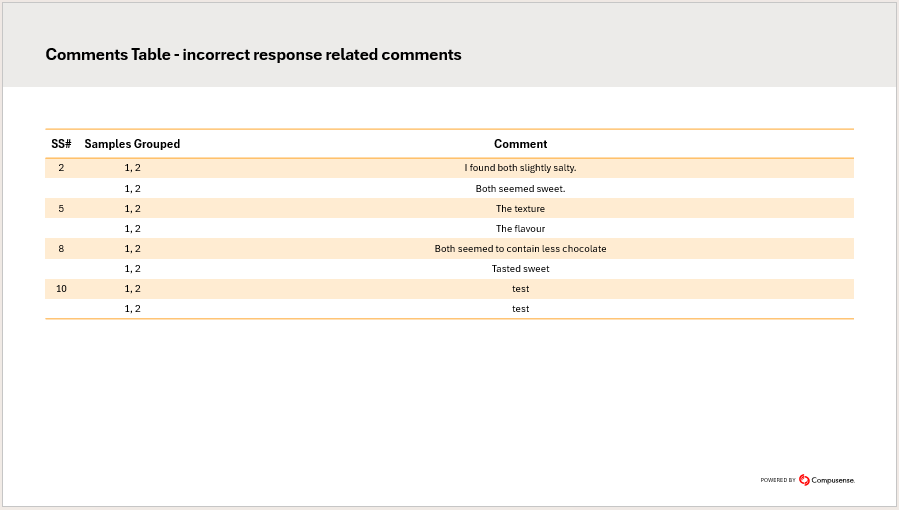Click the "contain less chocolate" comment

520,248
